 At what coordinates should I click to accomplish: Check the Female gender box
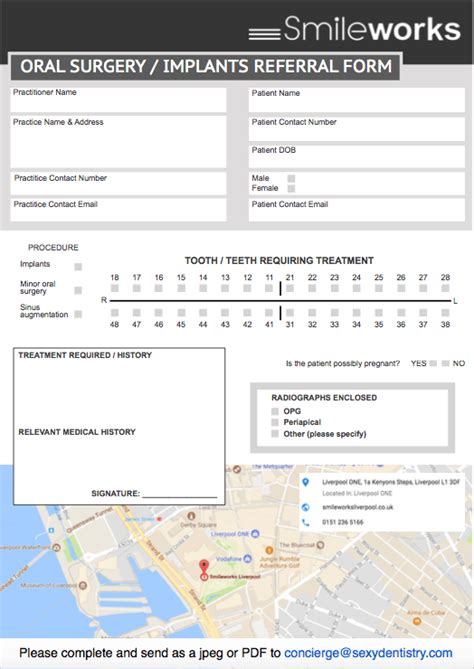(x=291, y=189)
